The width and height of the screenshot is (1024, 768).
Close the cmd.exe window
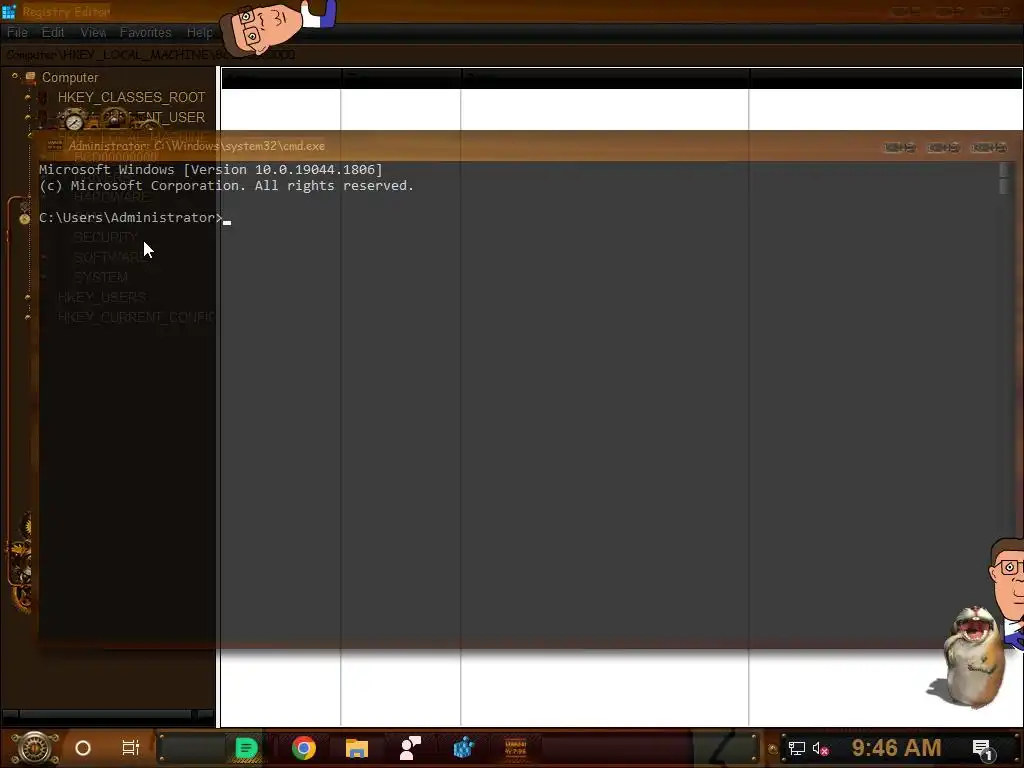(989, 148)
